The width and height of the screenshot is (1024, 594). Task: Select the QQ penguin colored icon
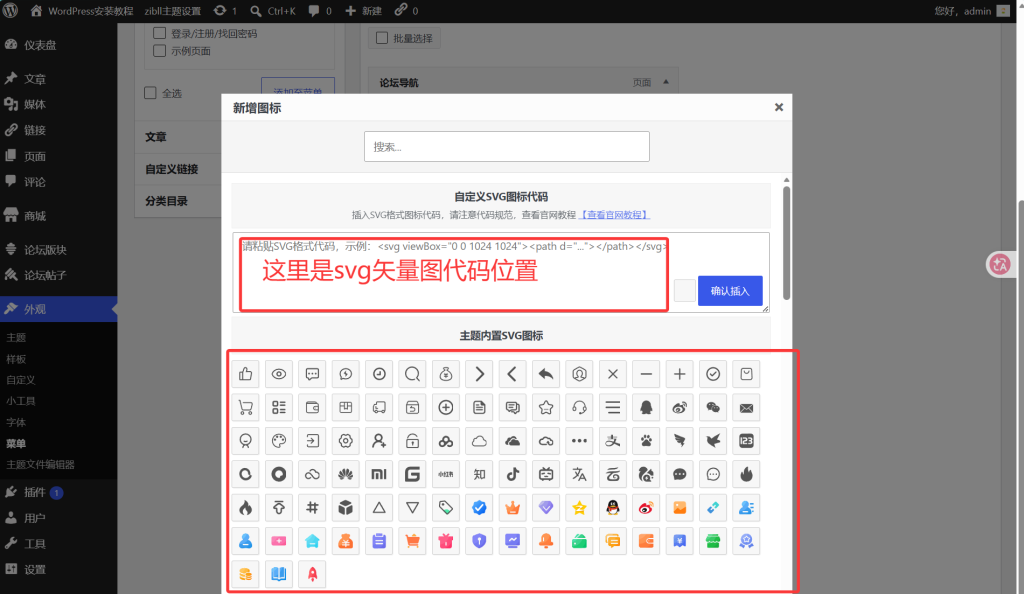click(x=613, y=508)
